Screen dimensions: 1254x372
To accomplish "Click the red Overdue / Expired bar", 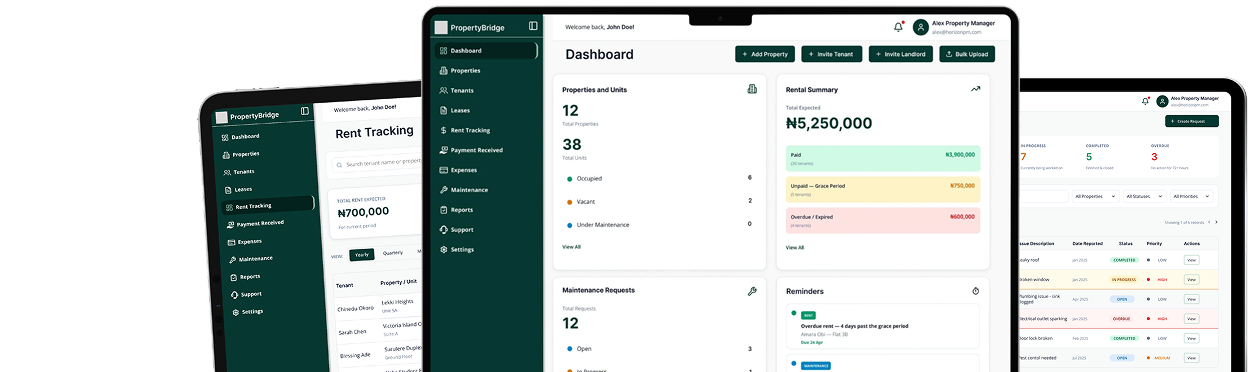I will pos(883,220).
